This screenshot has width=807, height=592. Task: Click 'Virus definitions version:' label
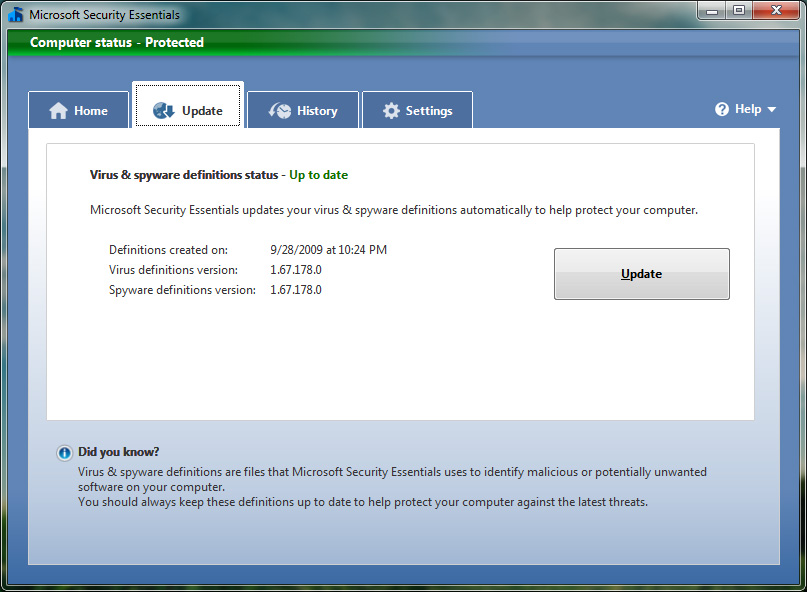[x=173, y=270]
